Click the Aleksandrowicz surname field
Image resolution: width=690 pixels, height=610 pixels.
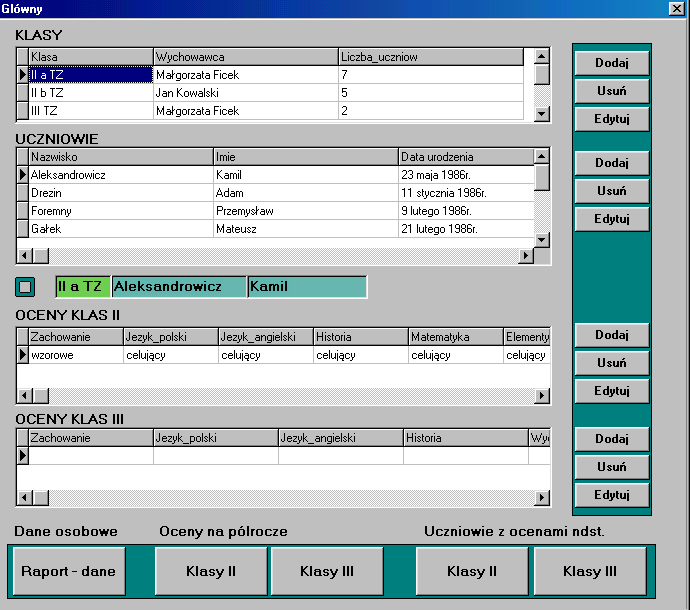[179, 287]
